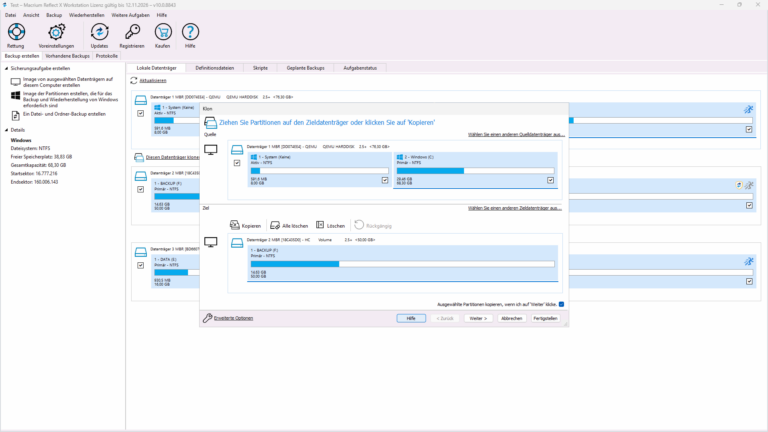Open the Definitionsdateien tab
The width and height of the screenshot is (768, 432).
(215, 68)
